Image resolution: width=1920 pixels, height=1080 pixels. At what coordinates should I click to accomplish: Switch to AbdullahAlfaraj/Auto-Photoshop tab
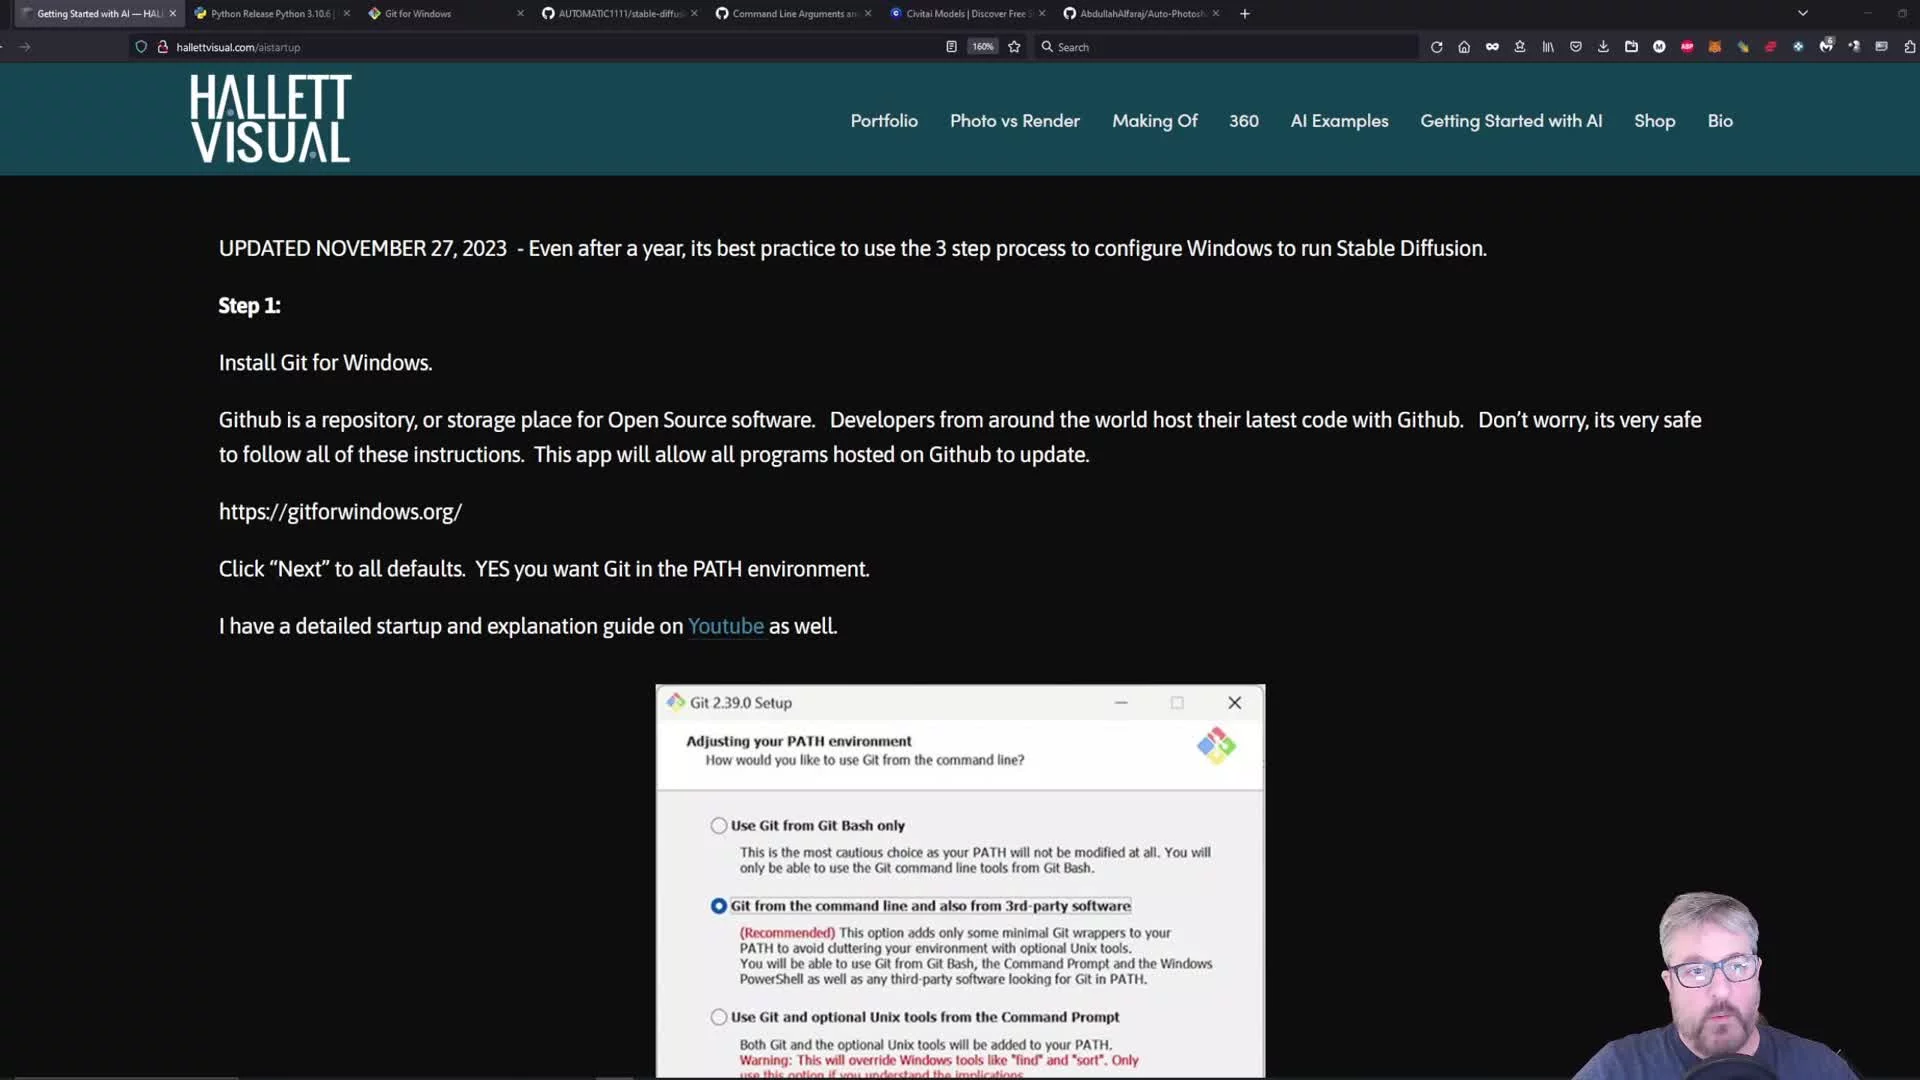point(1140,14)
